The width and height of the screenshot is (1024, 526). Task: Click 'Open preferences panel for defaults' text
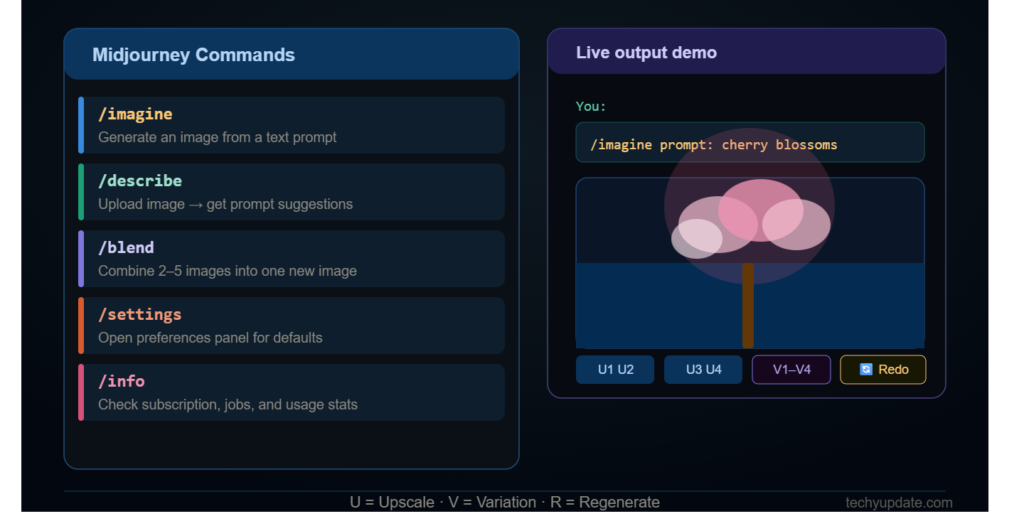tap(210, 338)
